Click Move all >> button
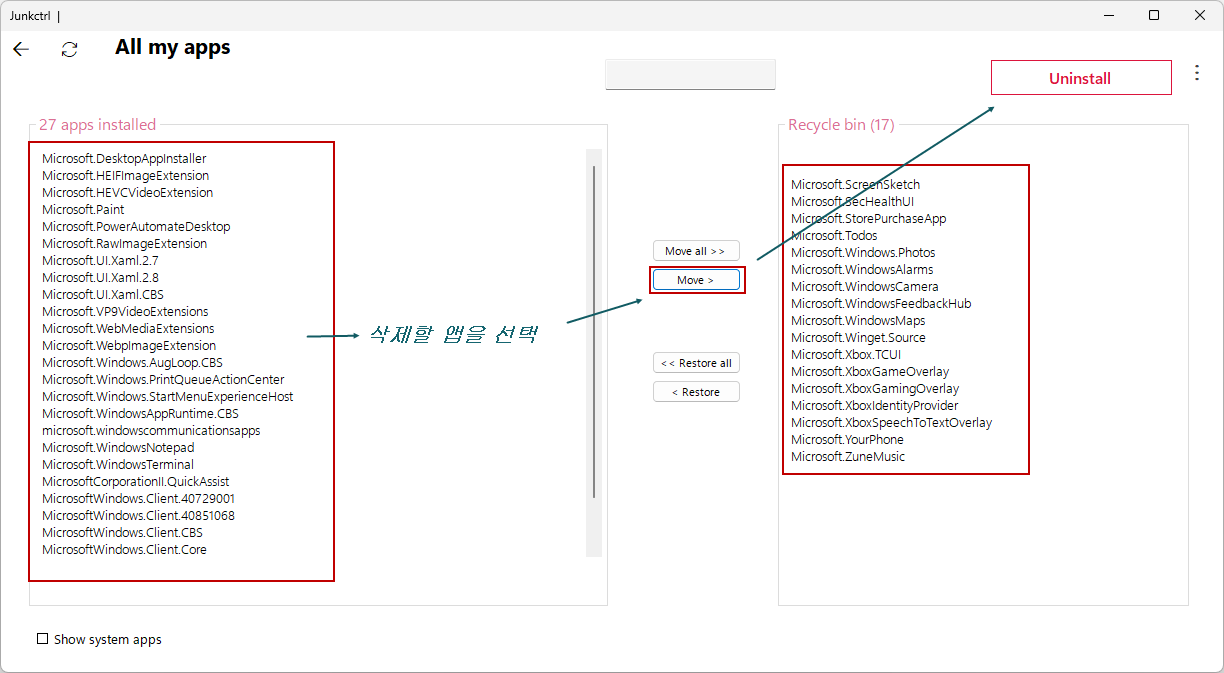This screenshot has width=1224, height=673. coord(696,251)
